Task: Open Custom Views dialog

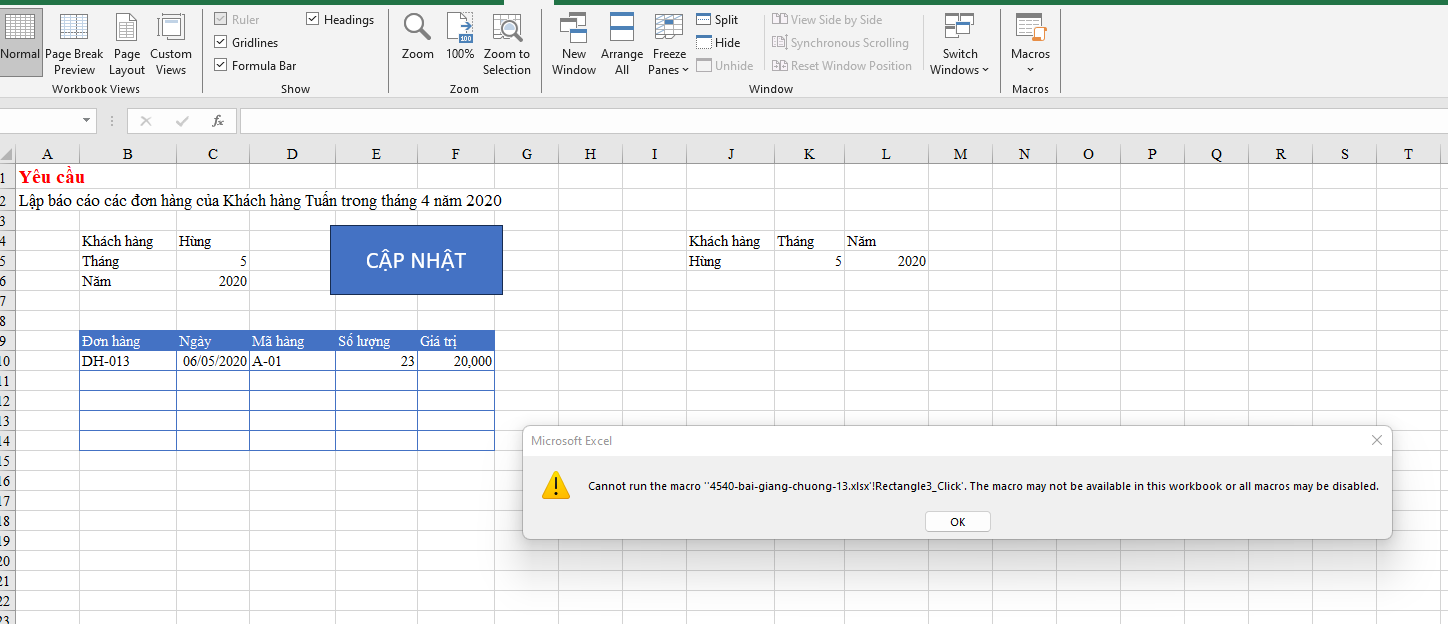Action: coord(171,44)
